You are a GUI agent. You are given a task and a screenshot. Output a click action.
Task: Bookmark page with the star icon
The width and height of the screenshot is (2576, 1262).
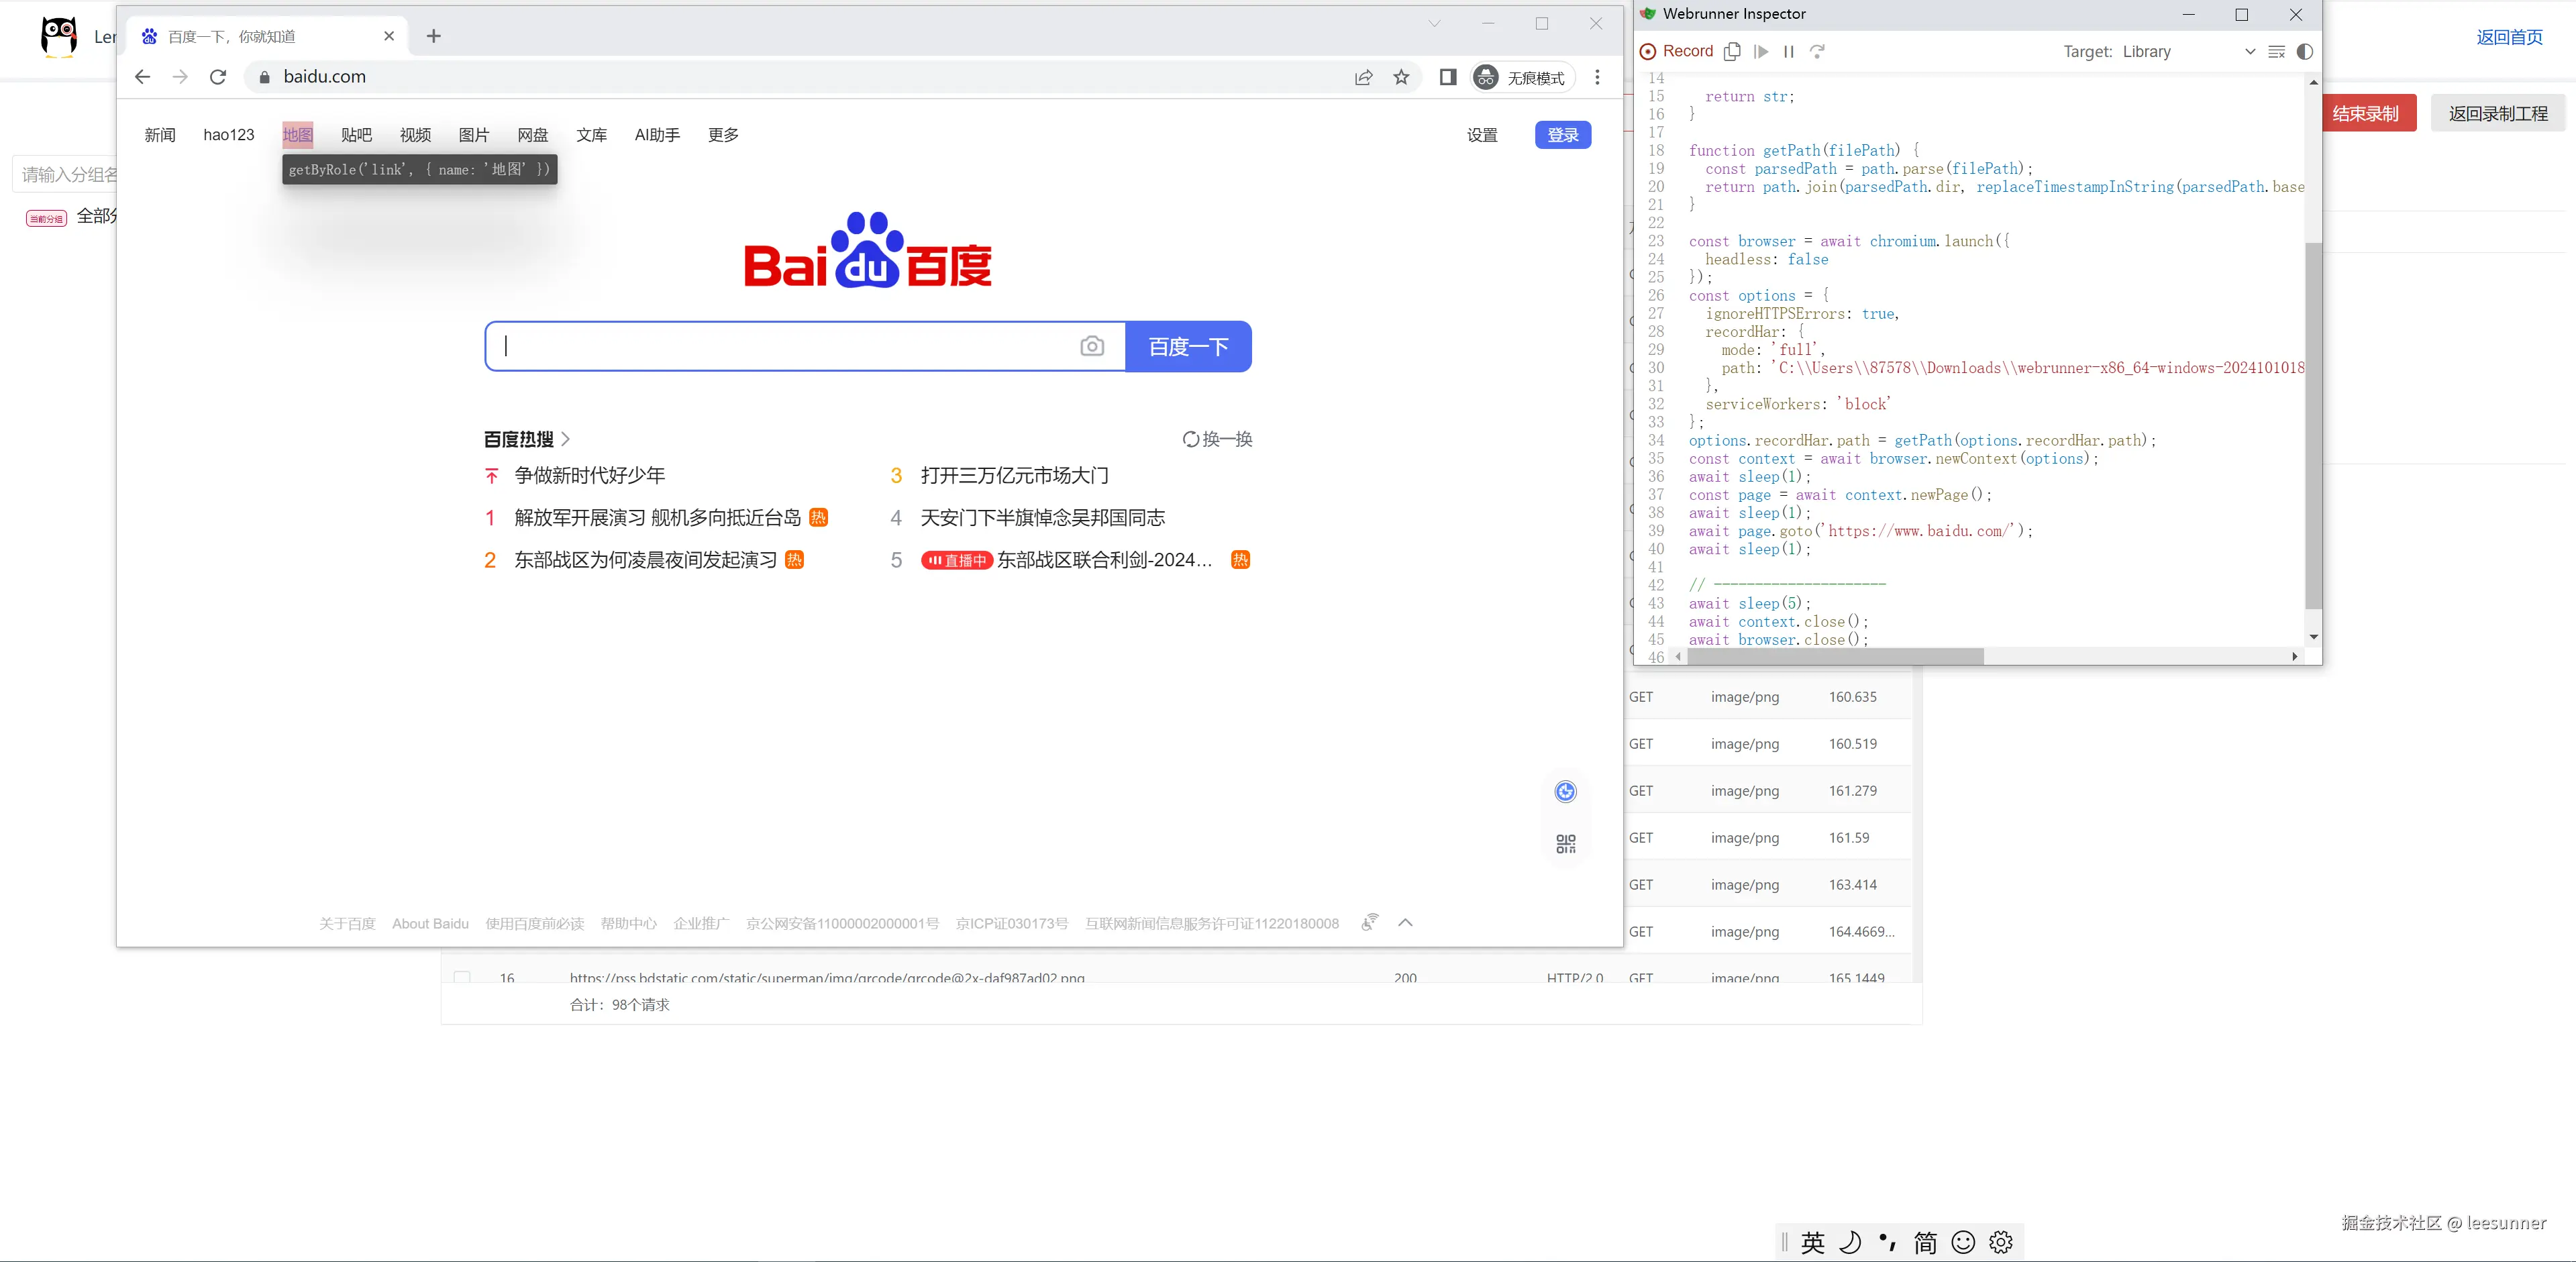pos(1401,77)
